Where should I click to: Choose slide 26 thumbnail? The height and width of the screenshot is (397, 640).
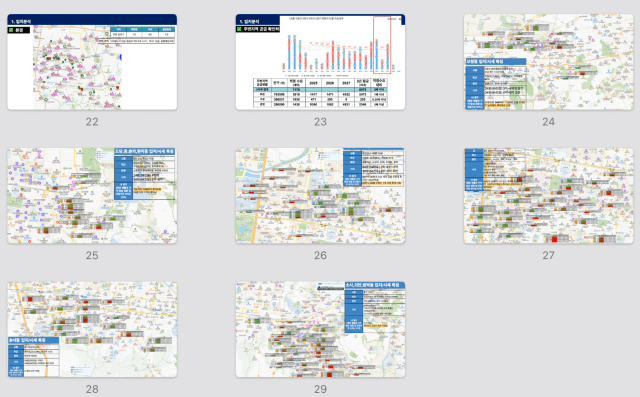(x=320, y=196)
